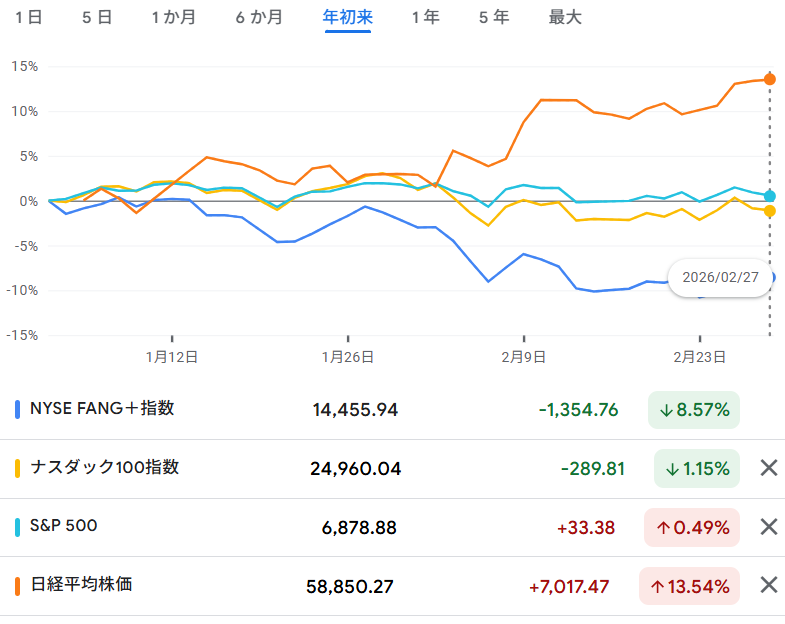Click the blue color marker beside NYSE FANG+
This screenshot has height=624, width=785.
18,410
